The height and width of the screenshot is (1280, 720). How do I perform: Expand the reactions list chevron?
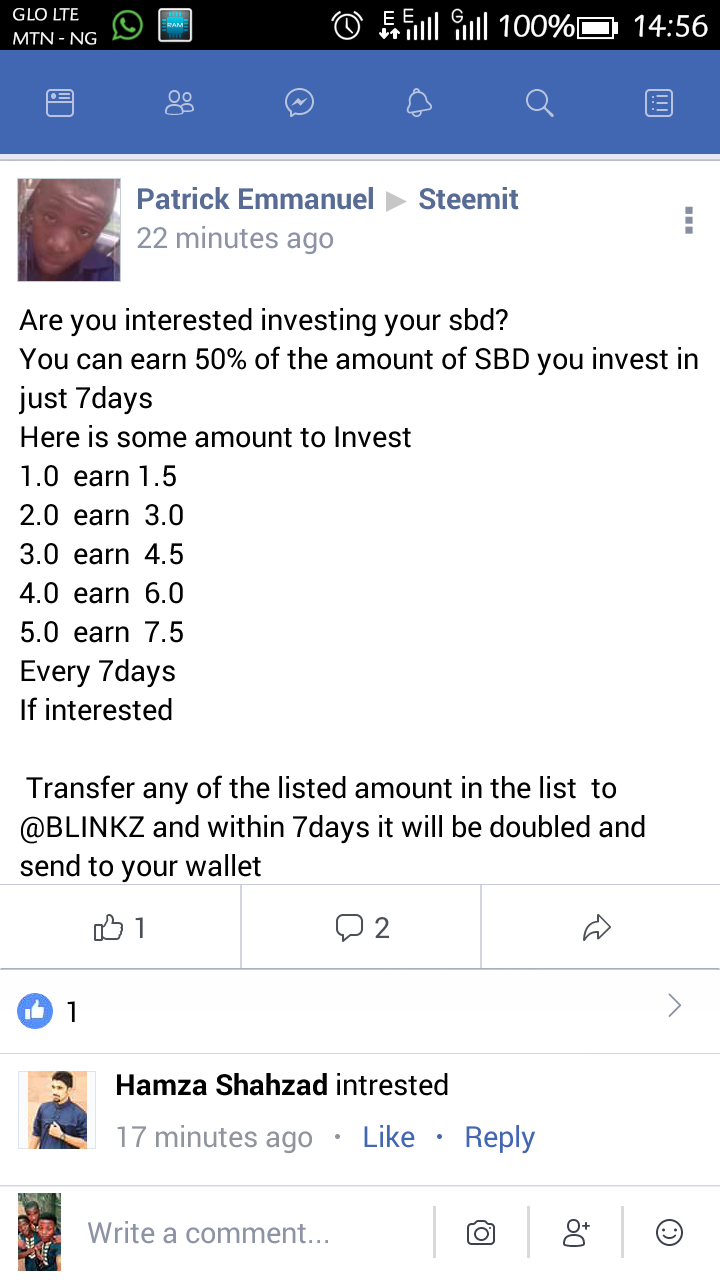[x=675, y=1006]
